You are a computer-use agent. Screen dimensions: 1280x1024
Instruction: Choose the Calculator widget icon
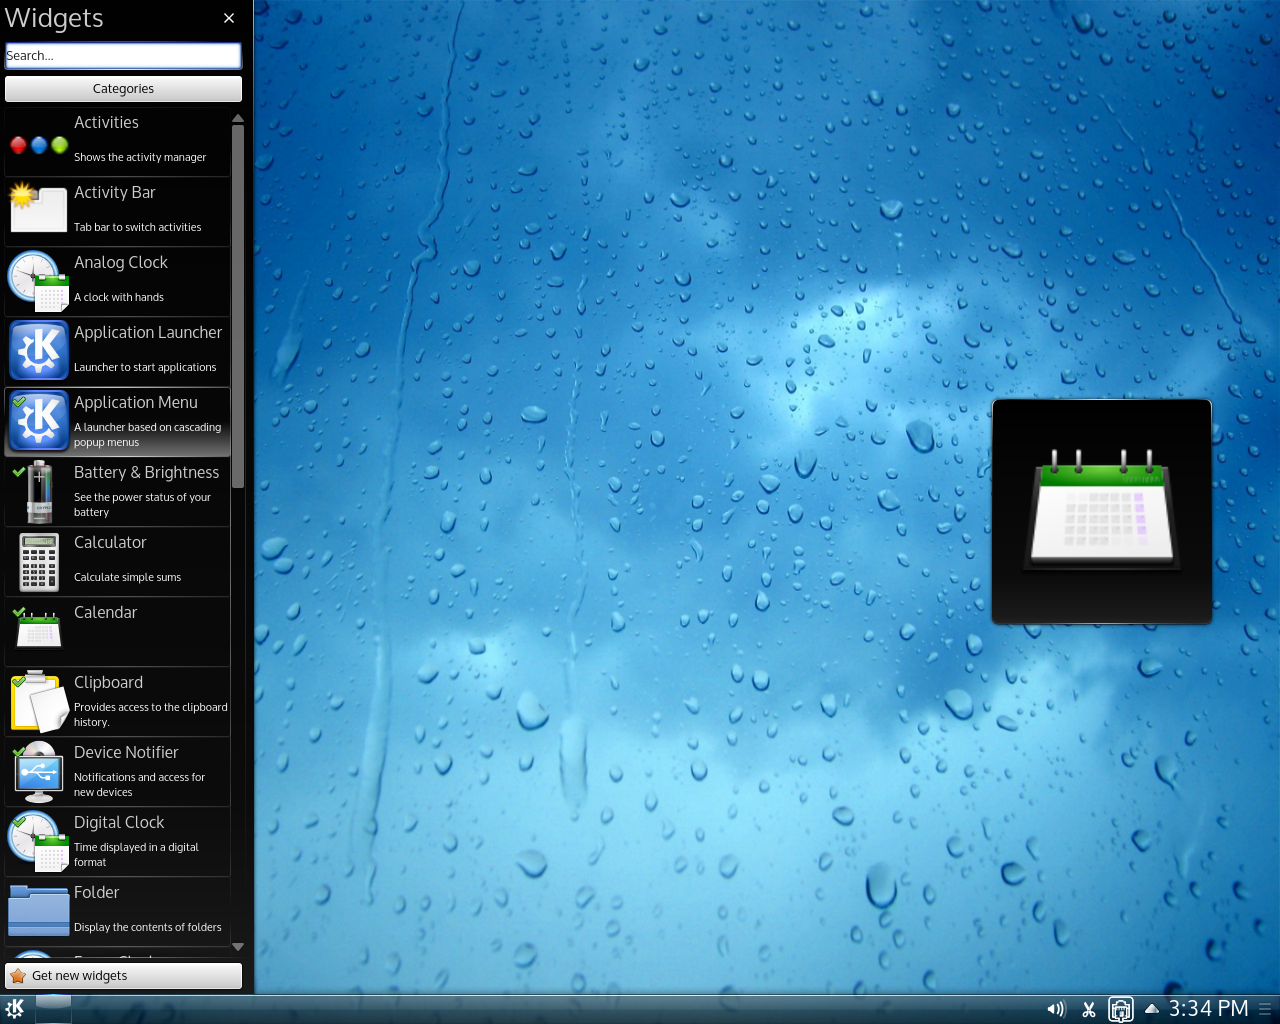(x=39, y=561)
